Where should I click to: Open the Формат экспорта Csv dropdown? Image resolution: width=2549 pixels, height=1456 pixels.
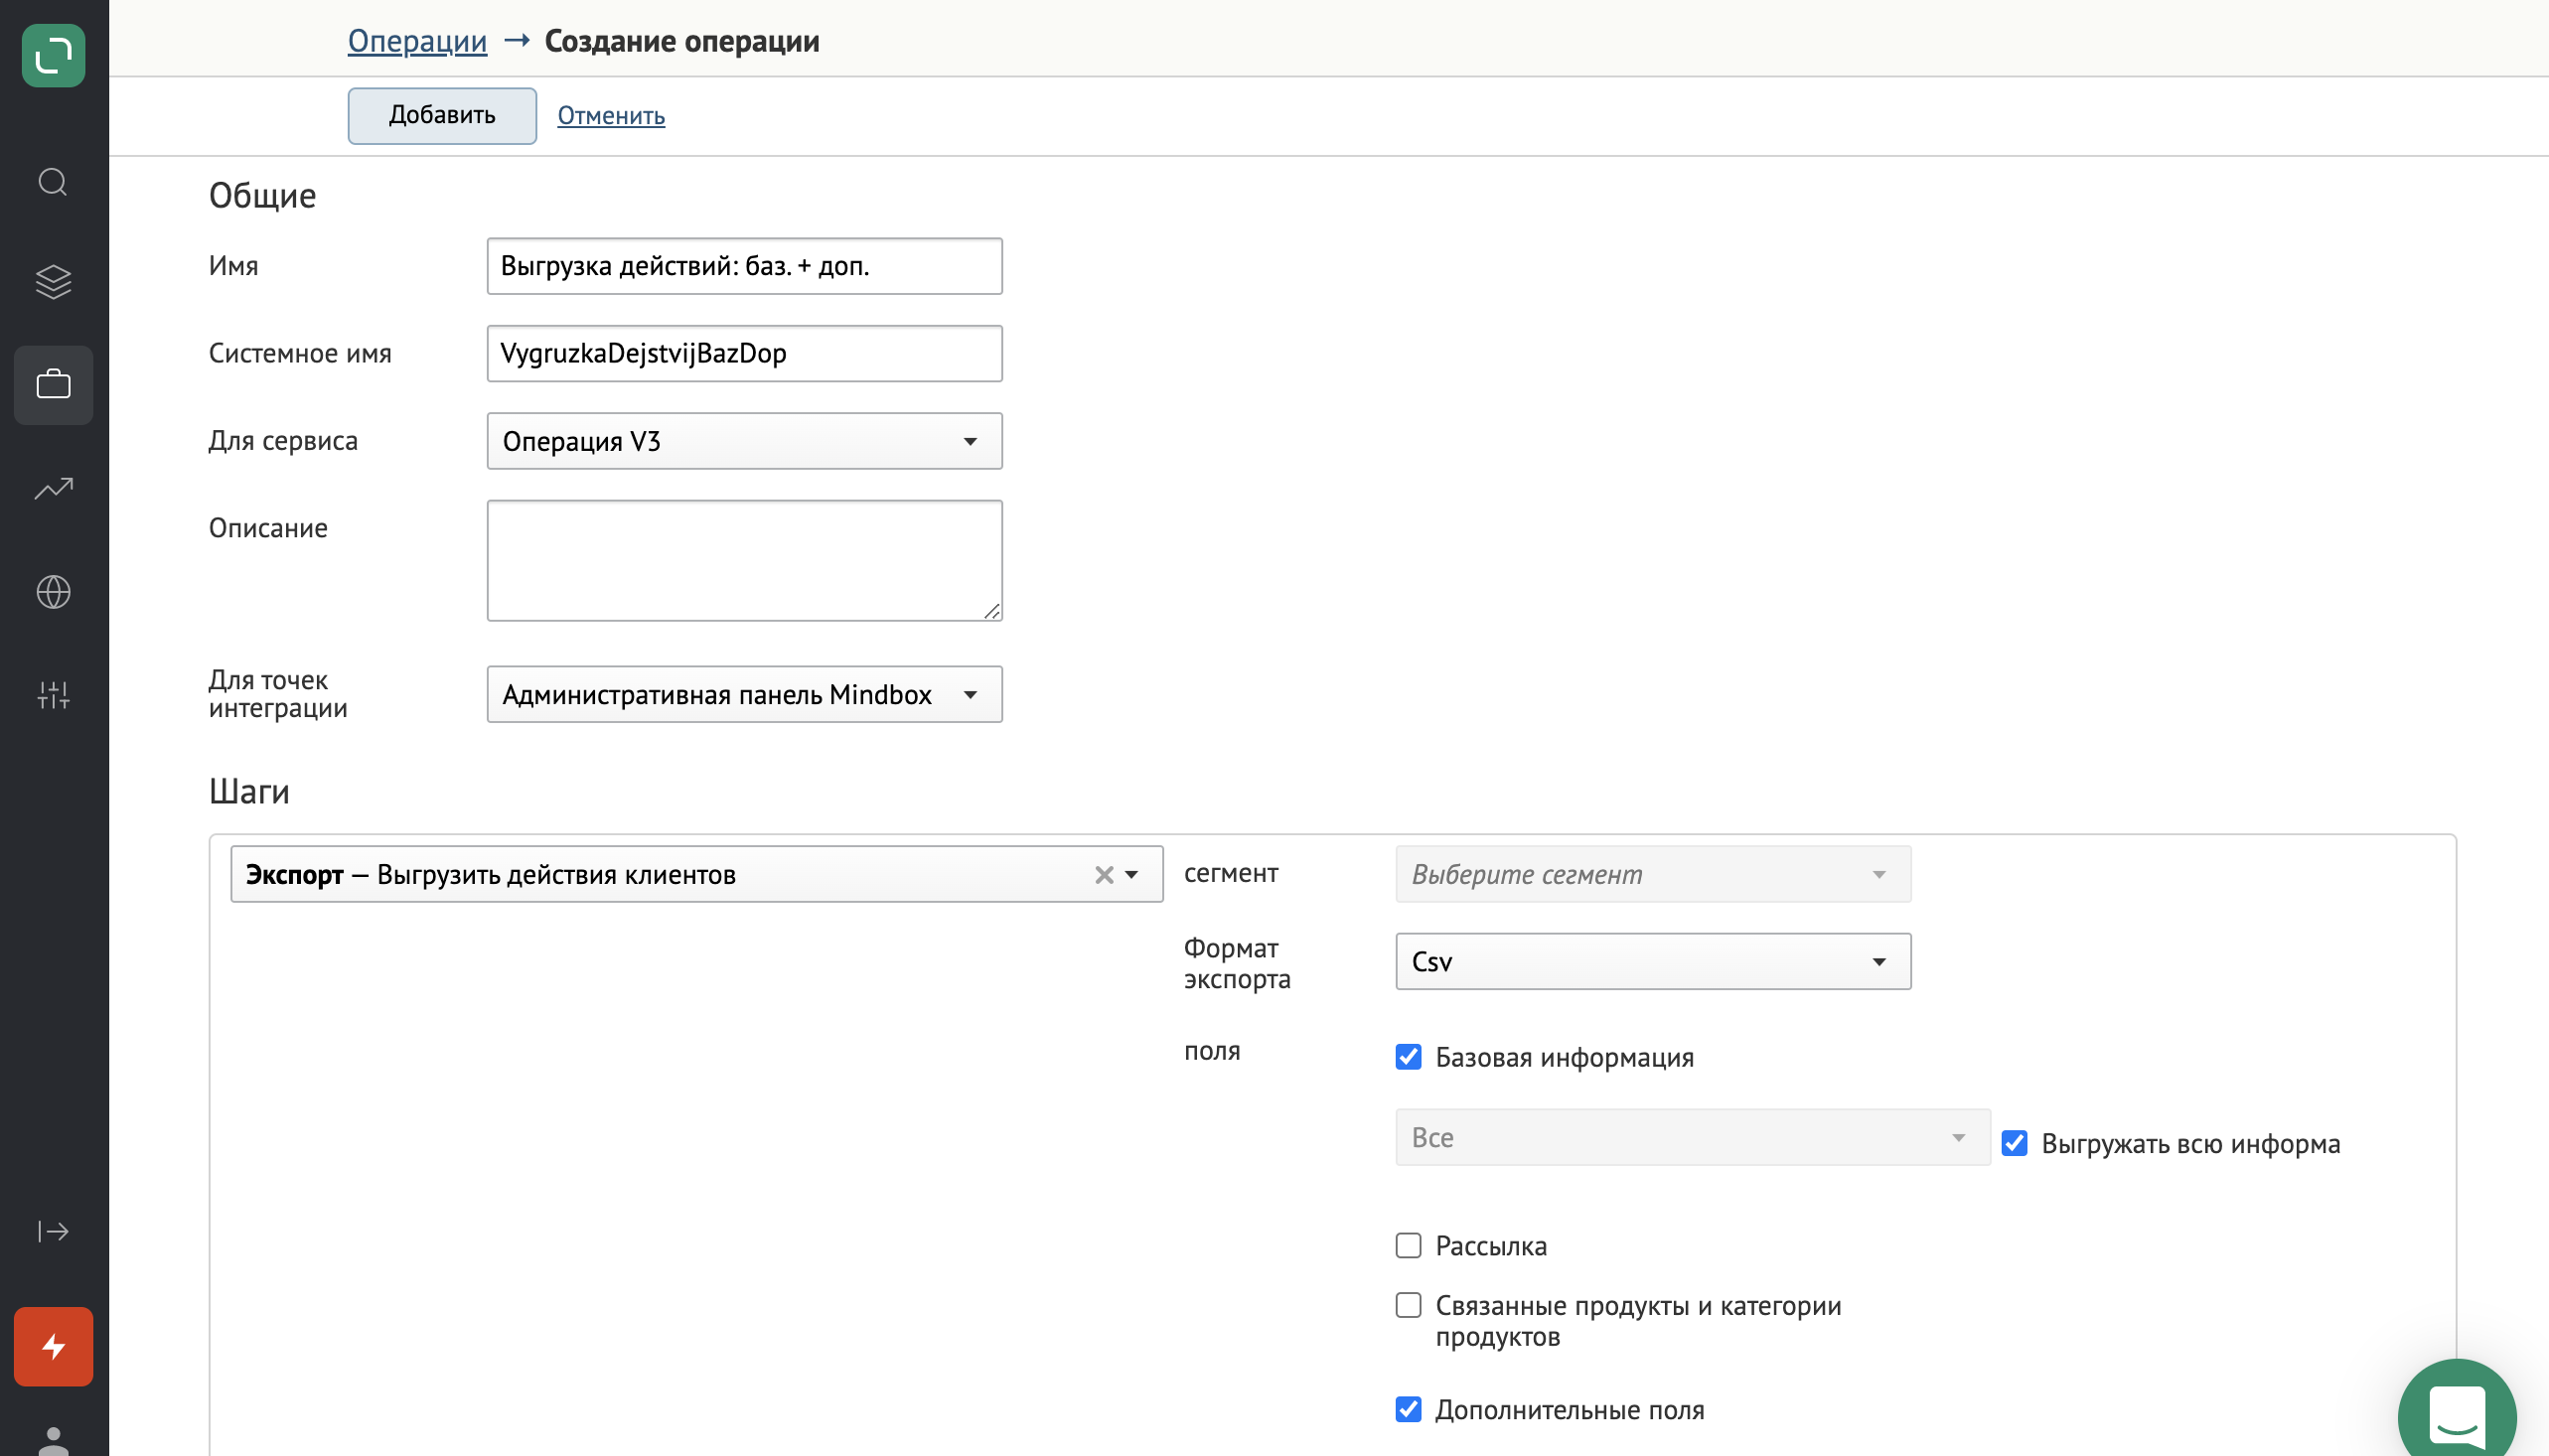pos(1653,961)
